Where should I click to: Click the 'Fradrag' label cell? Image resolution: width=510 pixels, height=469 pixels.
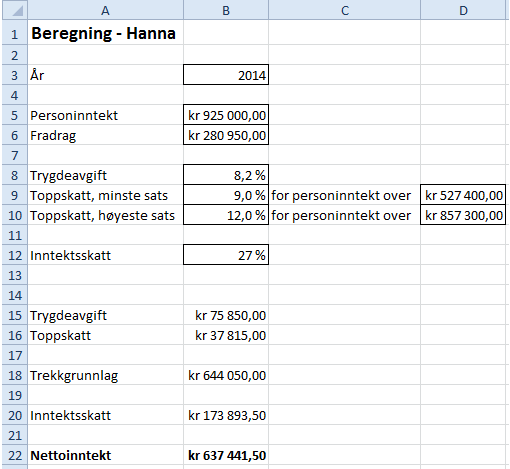(105, 135)
